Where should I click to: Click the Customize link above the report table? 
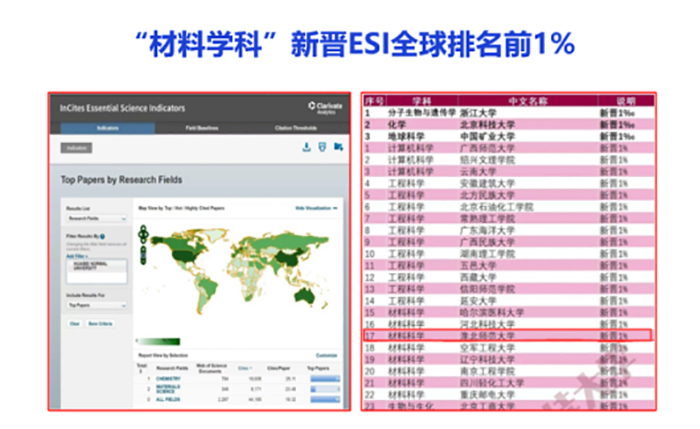click(x=327, y=355)
